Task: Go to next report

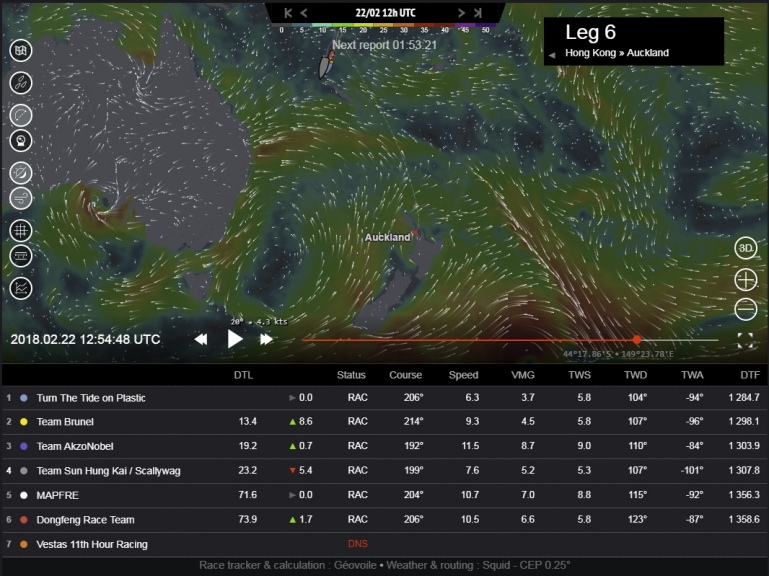Action: pyautogui.click(x=461, y=13)
